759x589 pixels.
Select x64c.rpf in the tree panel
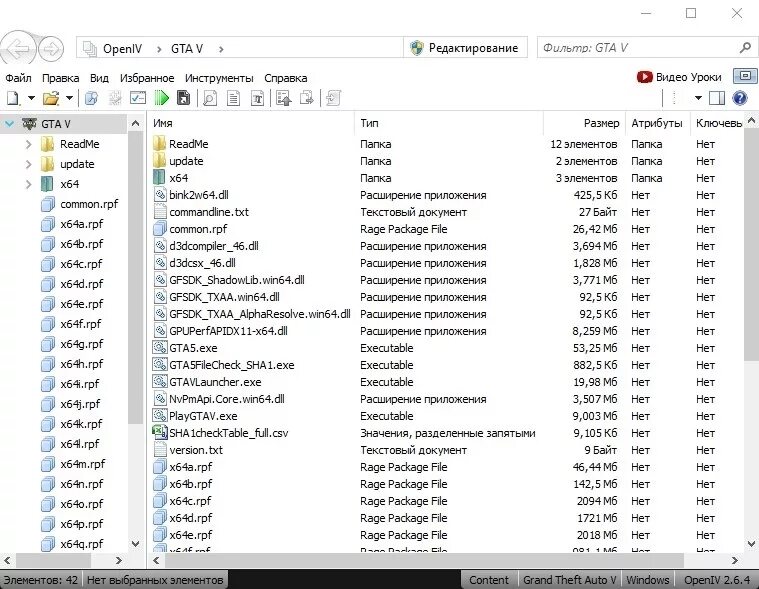81,264
